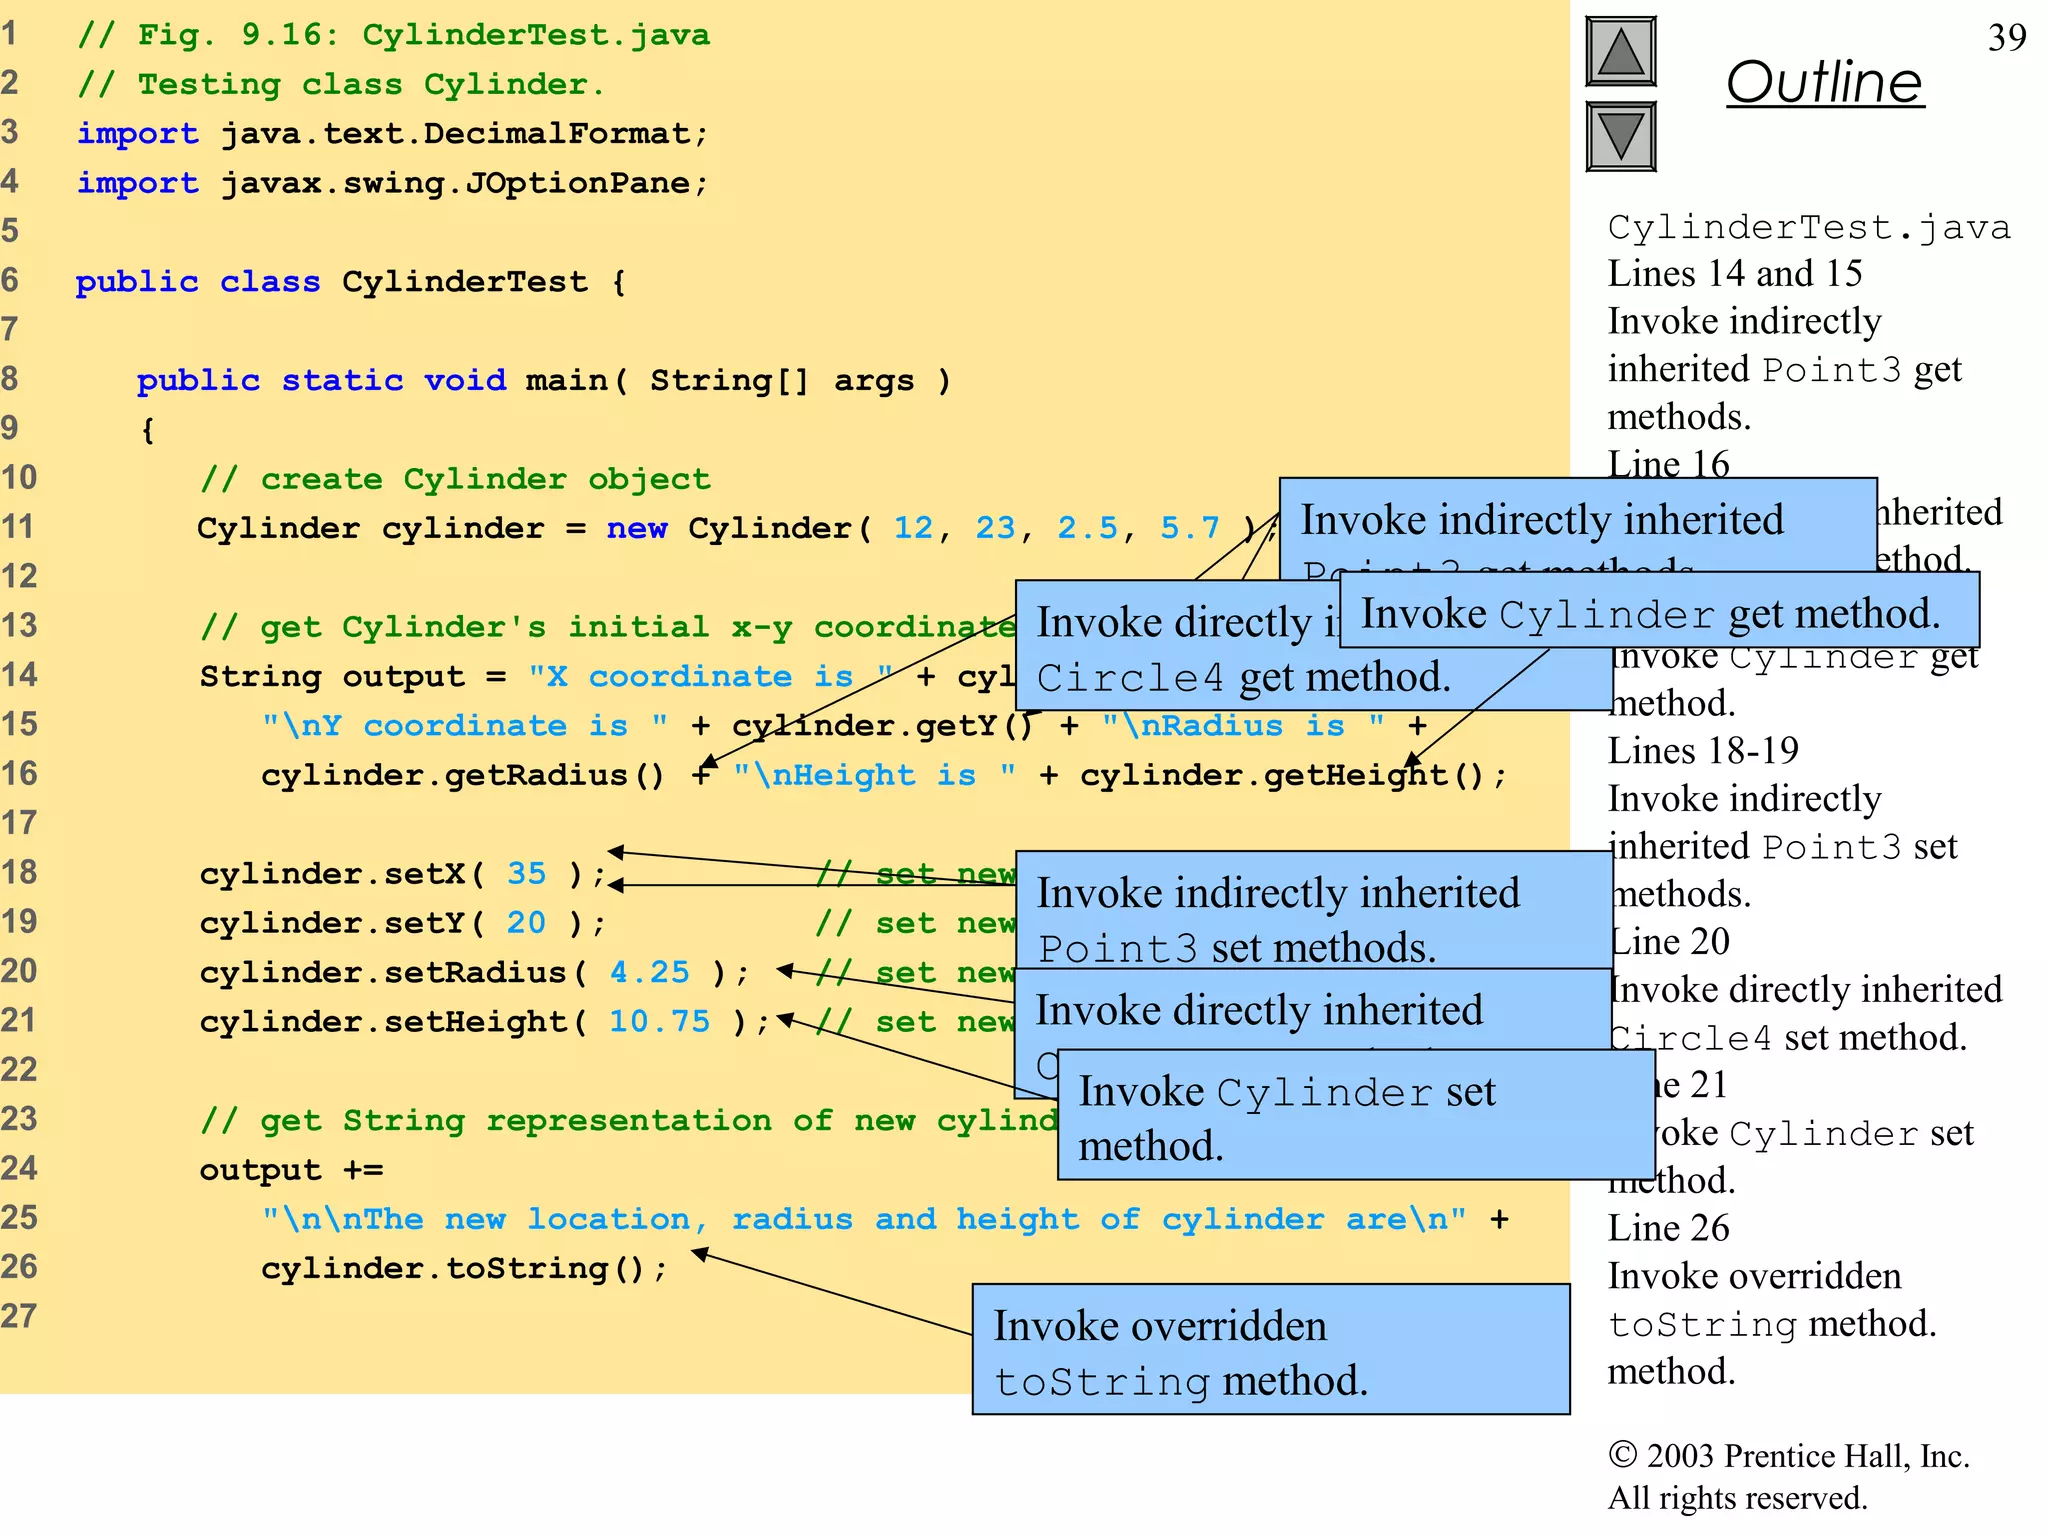Click the 'Invoke Cylinder get method' callout box
2048x1536 pixels.
[x=1658, y=612]
